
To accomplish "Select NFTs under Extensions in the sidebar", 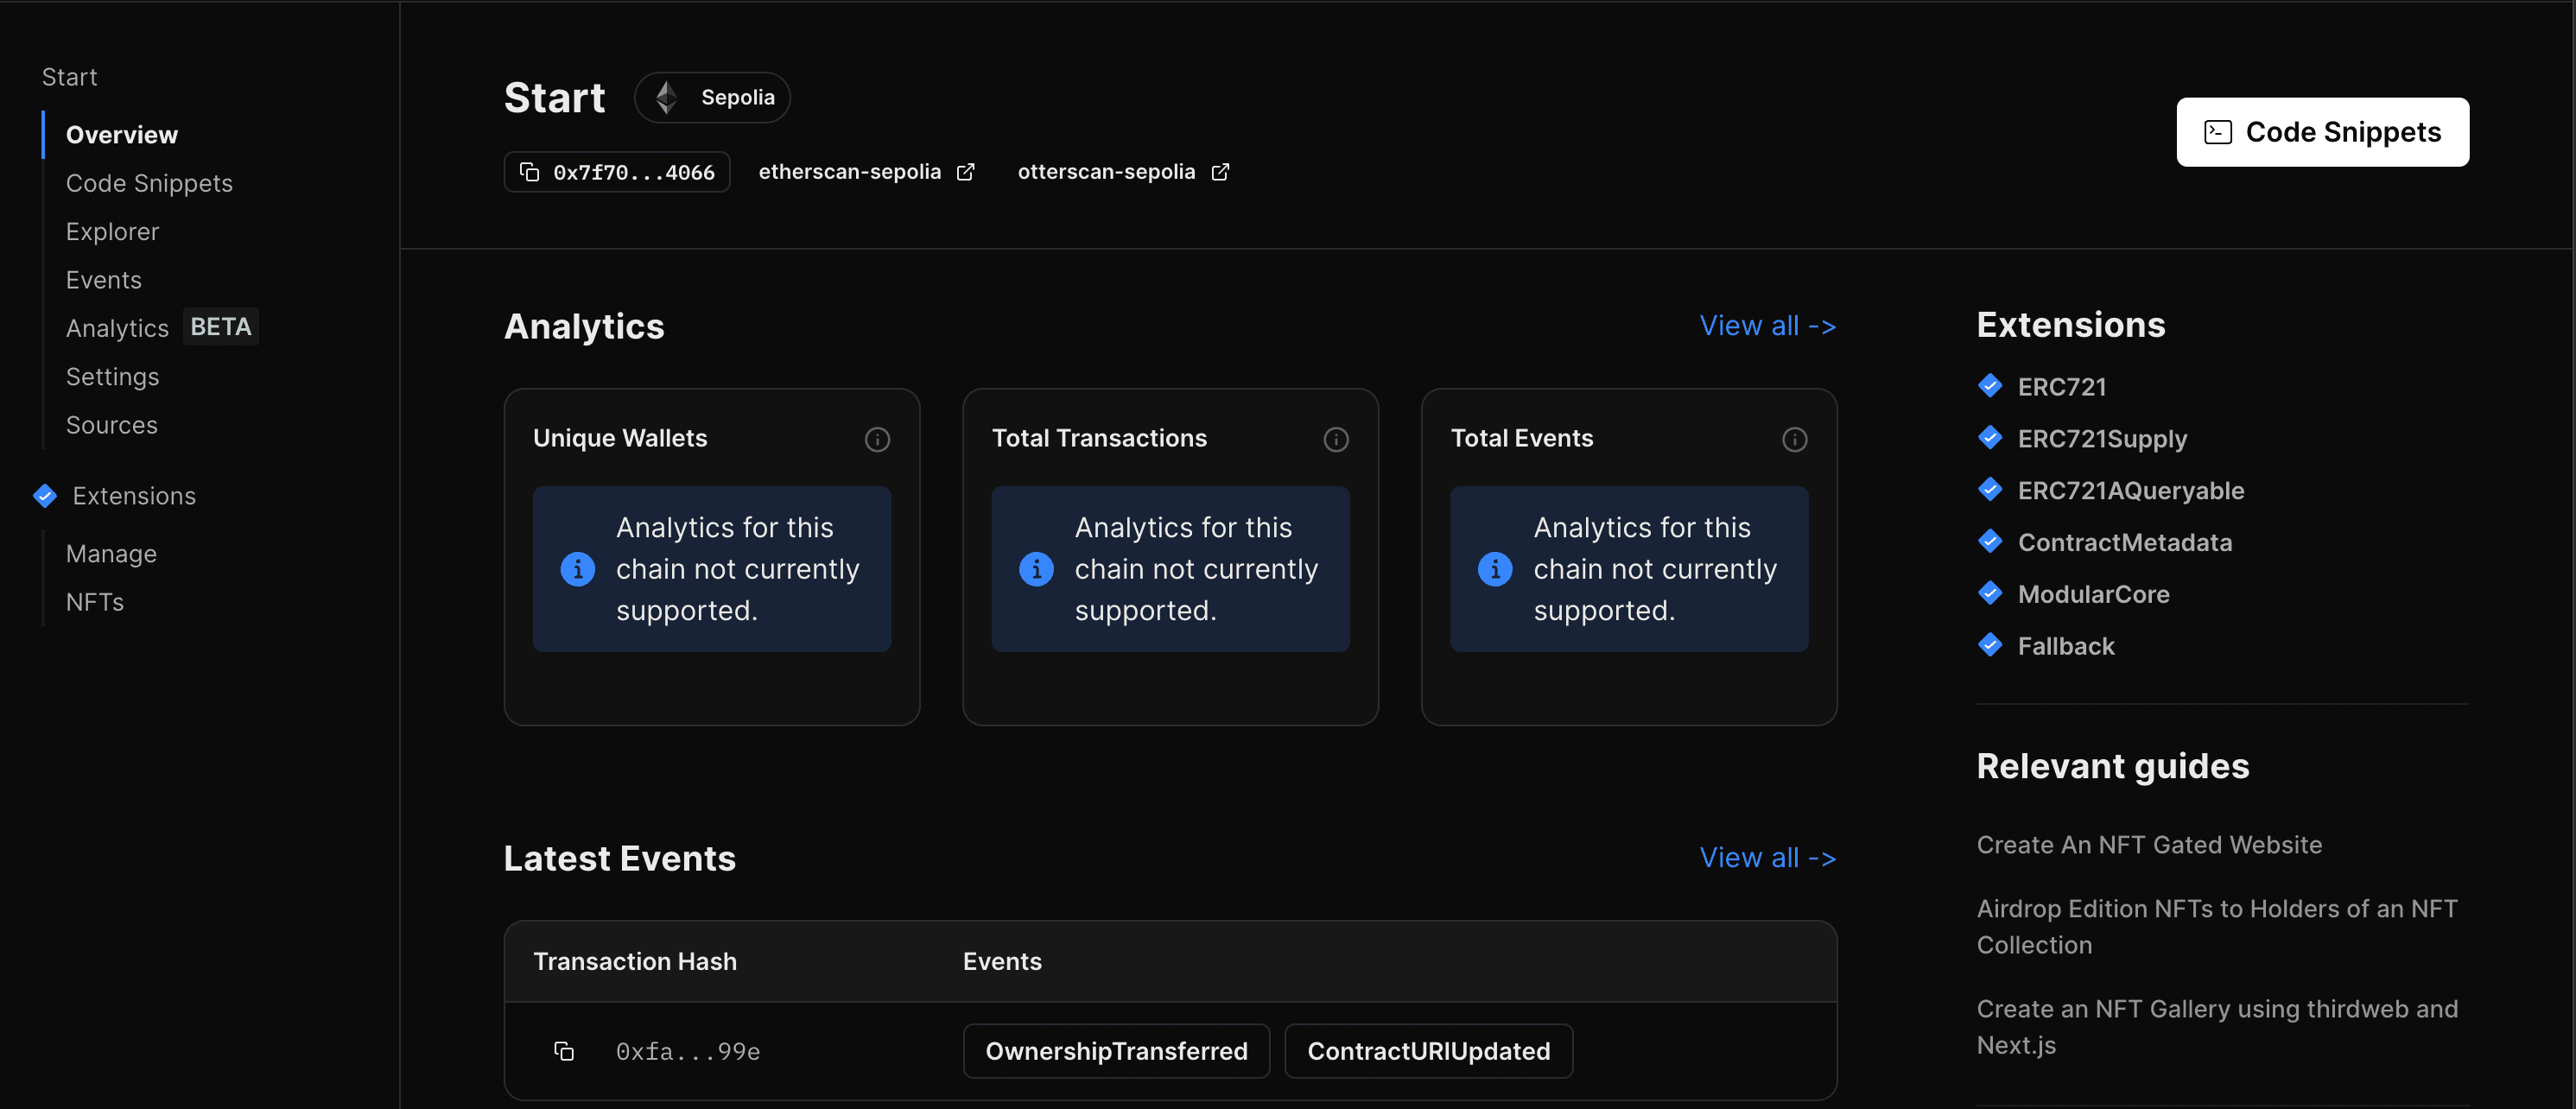I will coord(95,602).
